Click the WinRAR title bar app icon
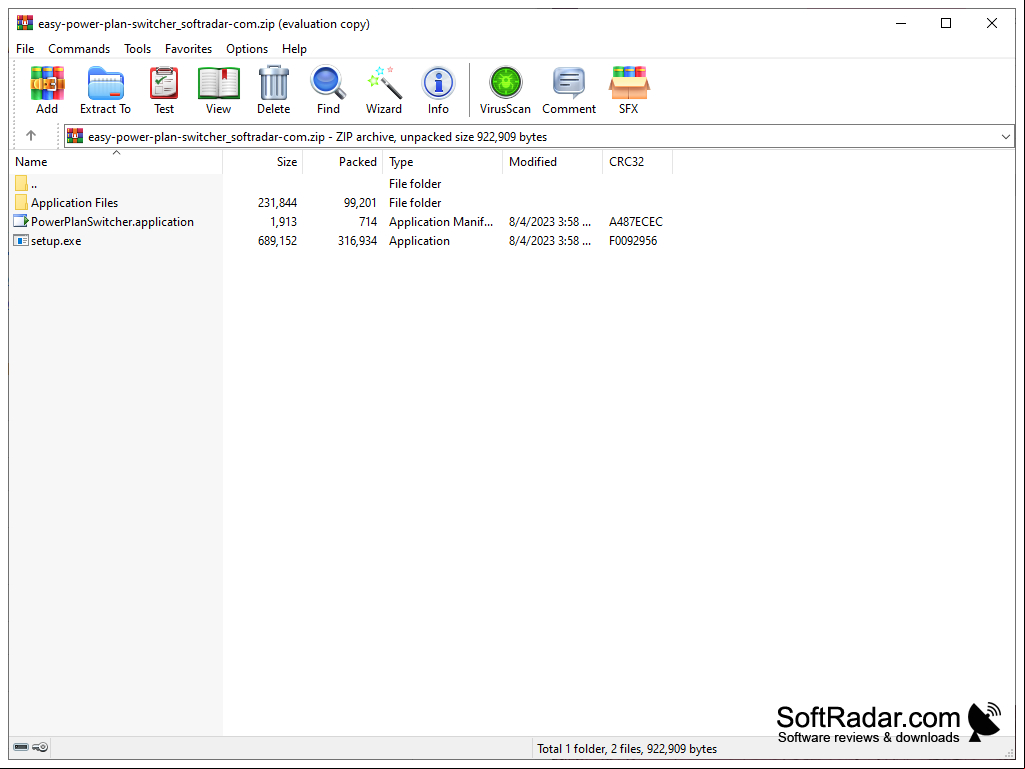1025x769 pixels. tap(25, 24)
